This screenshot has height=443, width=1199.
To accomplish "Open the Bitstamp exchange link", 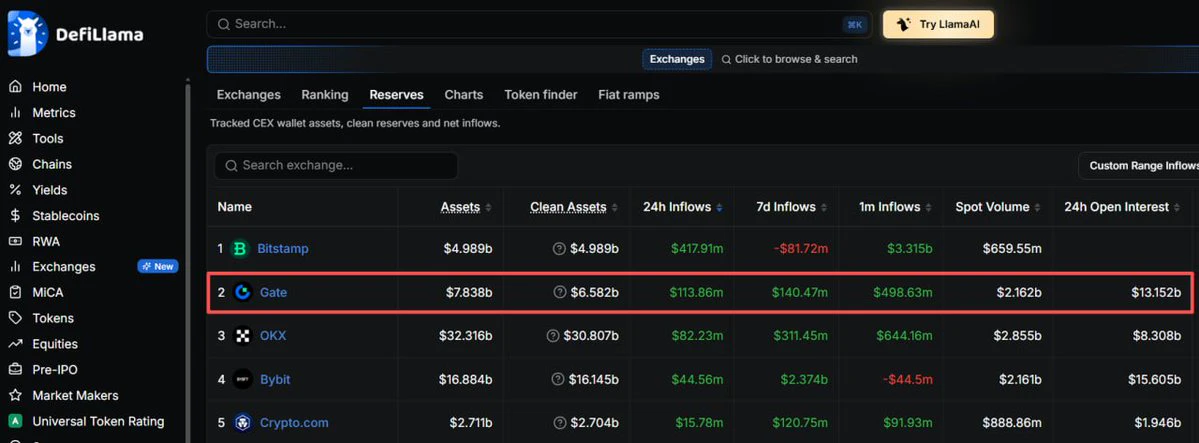I will pos(283,249).
